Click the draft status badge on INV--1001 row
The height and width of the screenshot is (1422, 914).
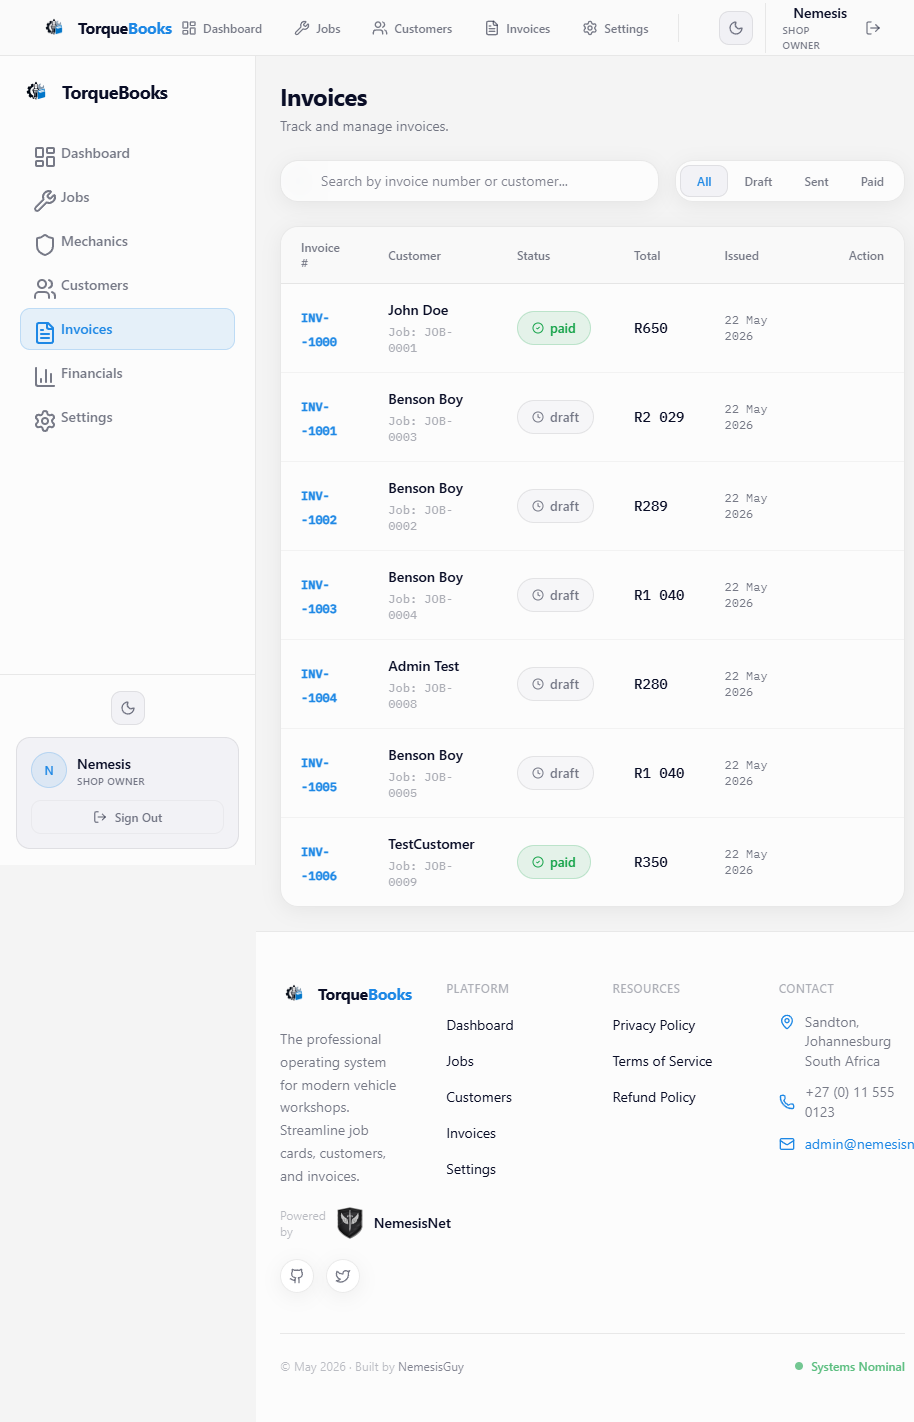pos(555,417)
